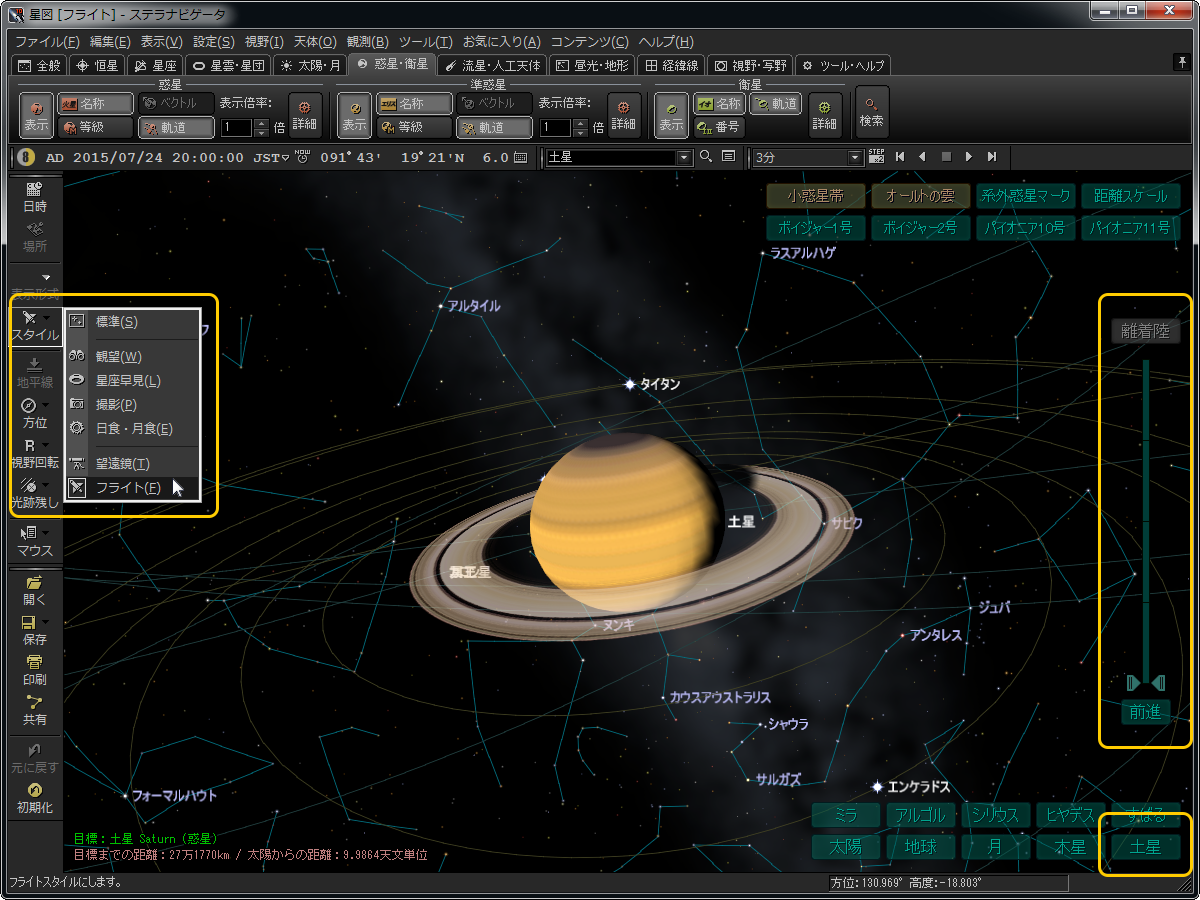1200x900 pixels.
Task: Fly to 土星 using bottom button
Action: pyautogui.click(x=1146, y=846)
